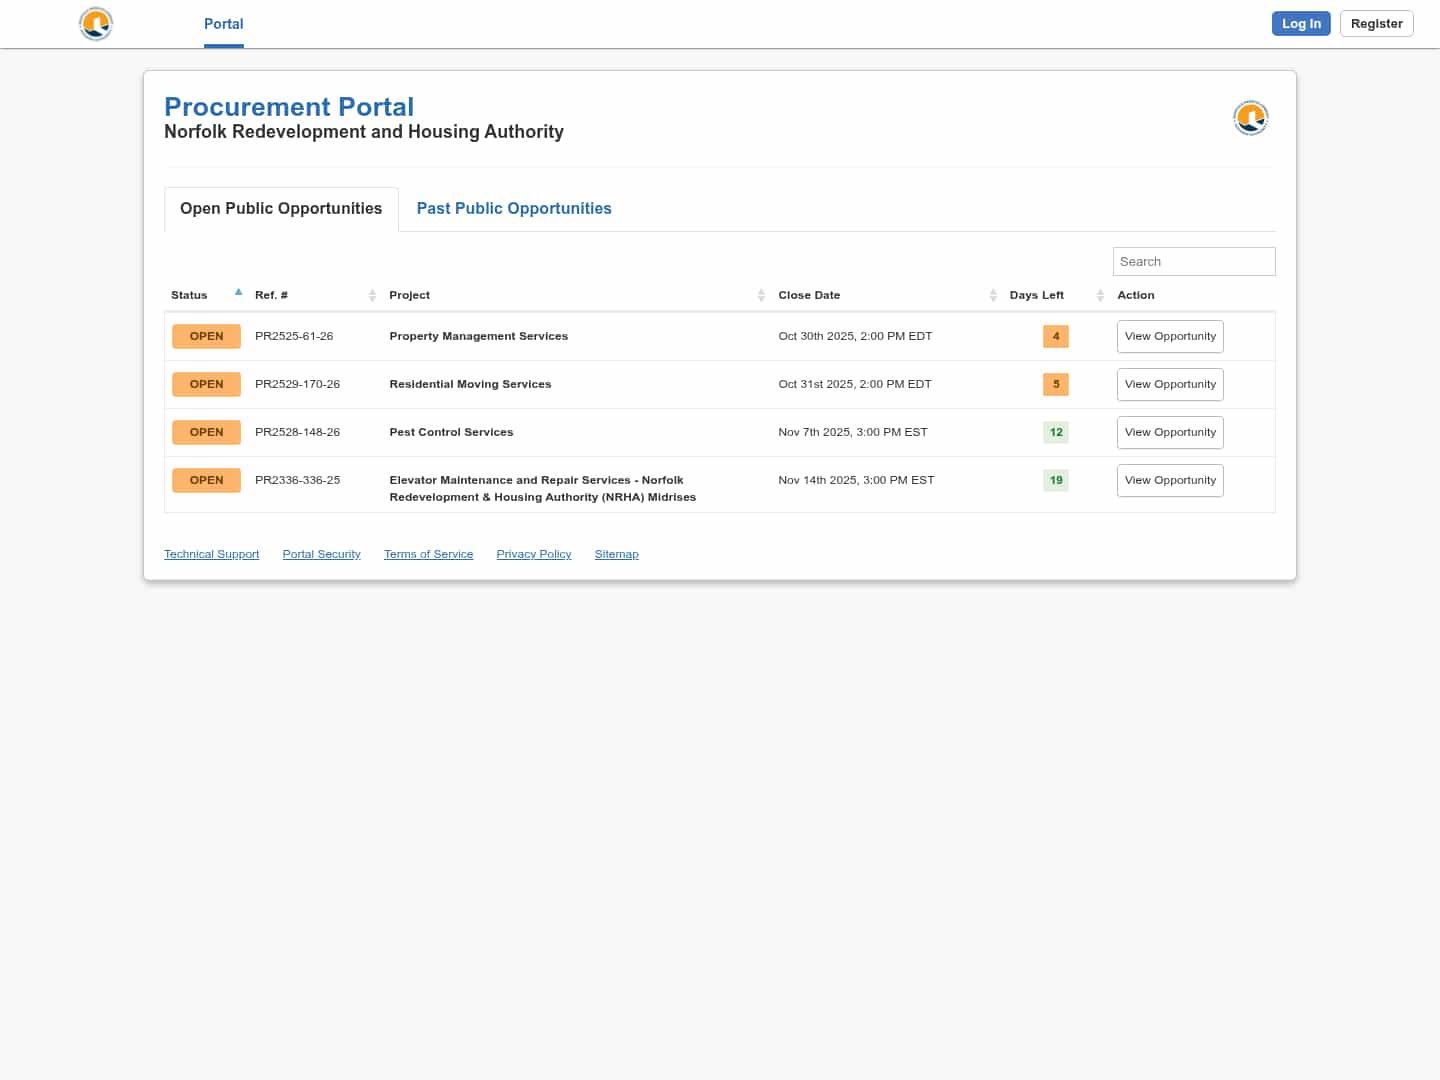View opportunity for Pest Control Services
The height and width of the screenshot is (1080, 1440).
tap(1170, 433)
